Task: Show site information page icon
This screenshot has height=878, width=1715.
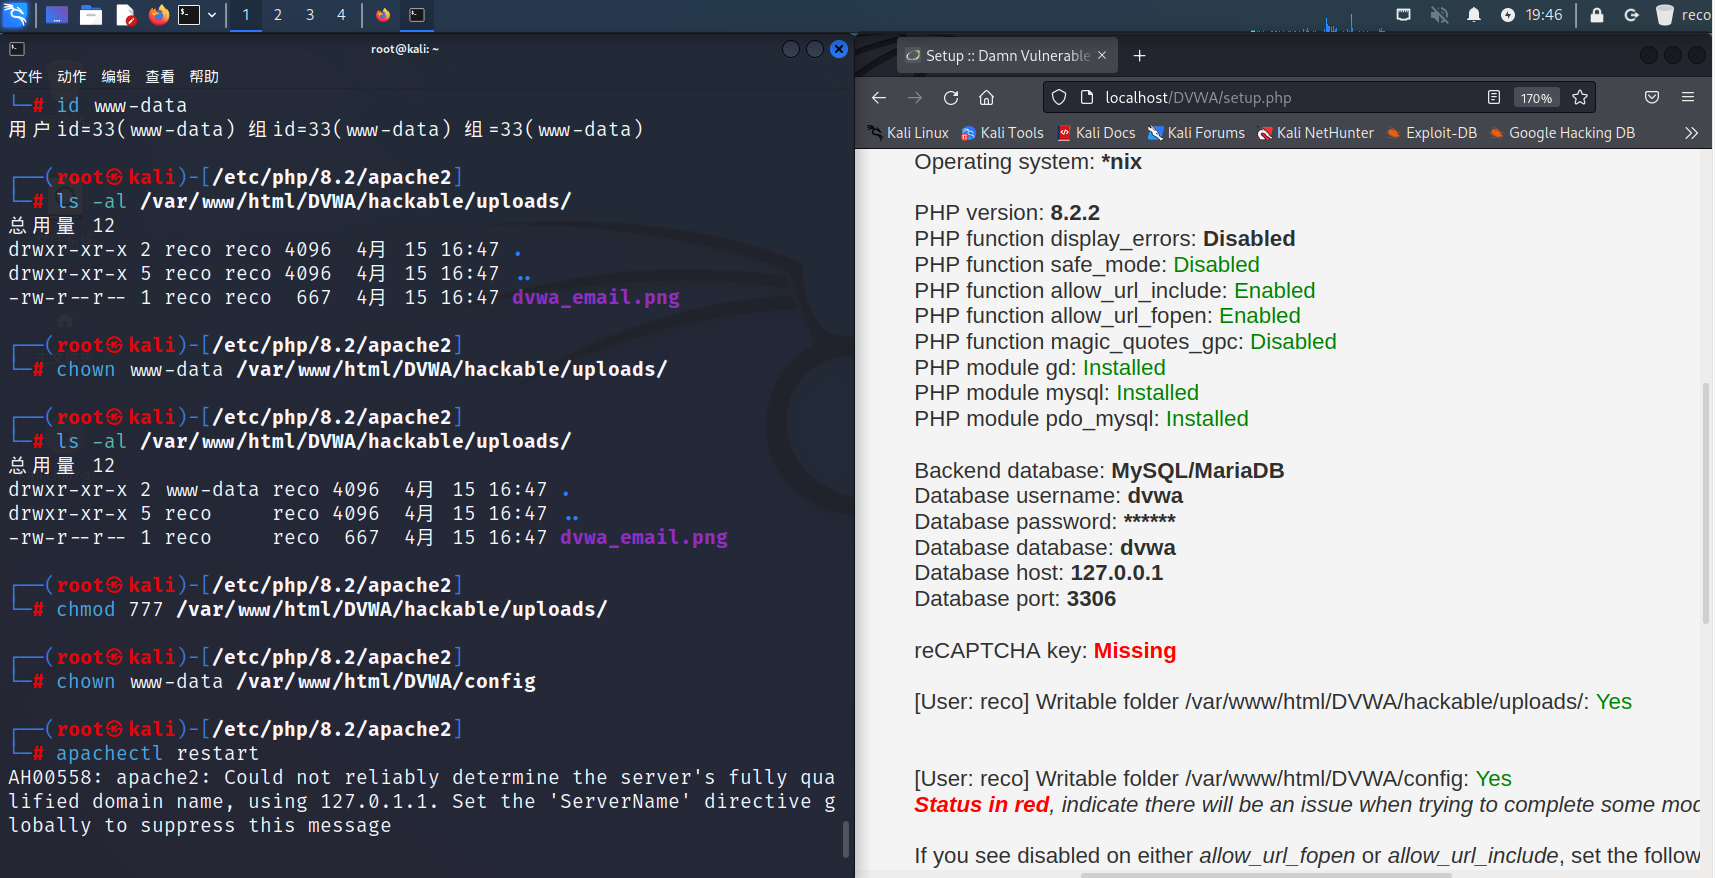Action: pos(1087,98)
